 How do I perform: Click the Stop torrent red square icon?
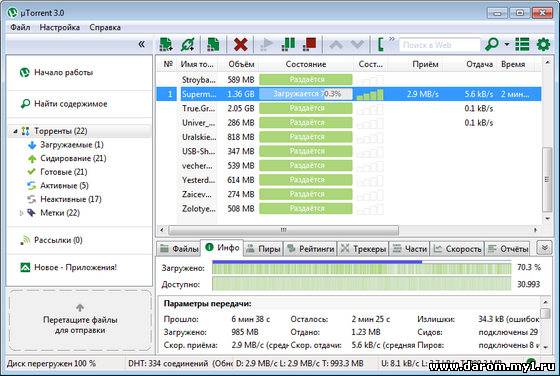point(310,44)
